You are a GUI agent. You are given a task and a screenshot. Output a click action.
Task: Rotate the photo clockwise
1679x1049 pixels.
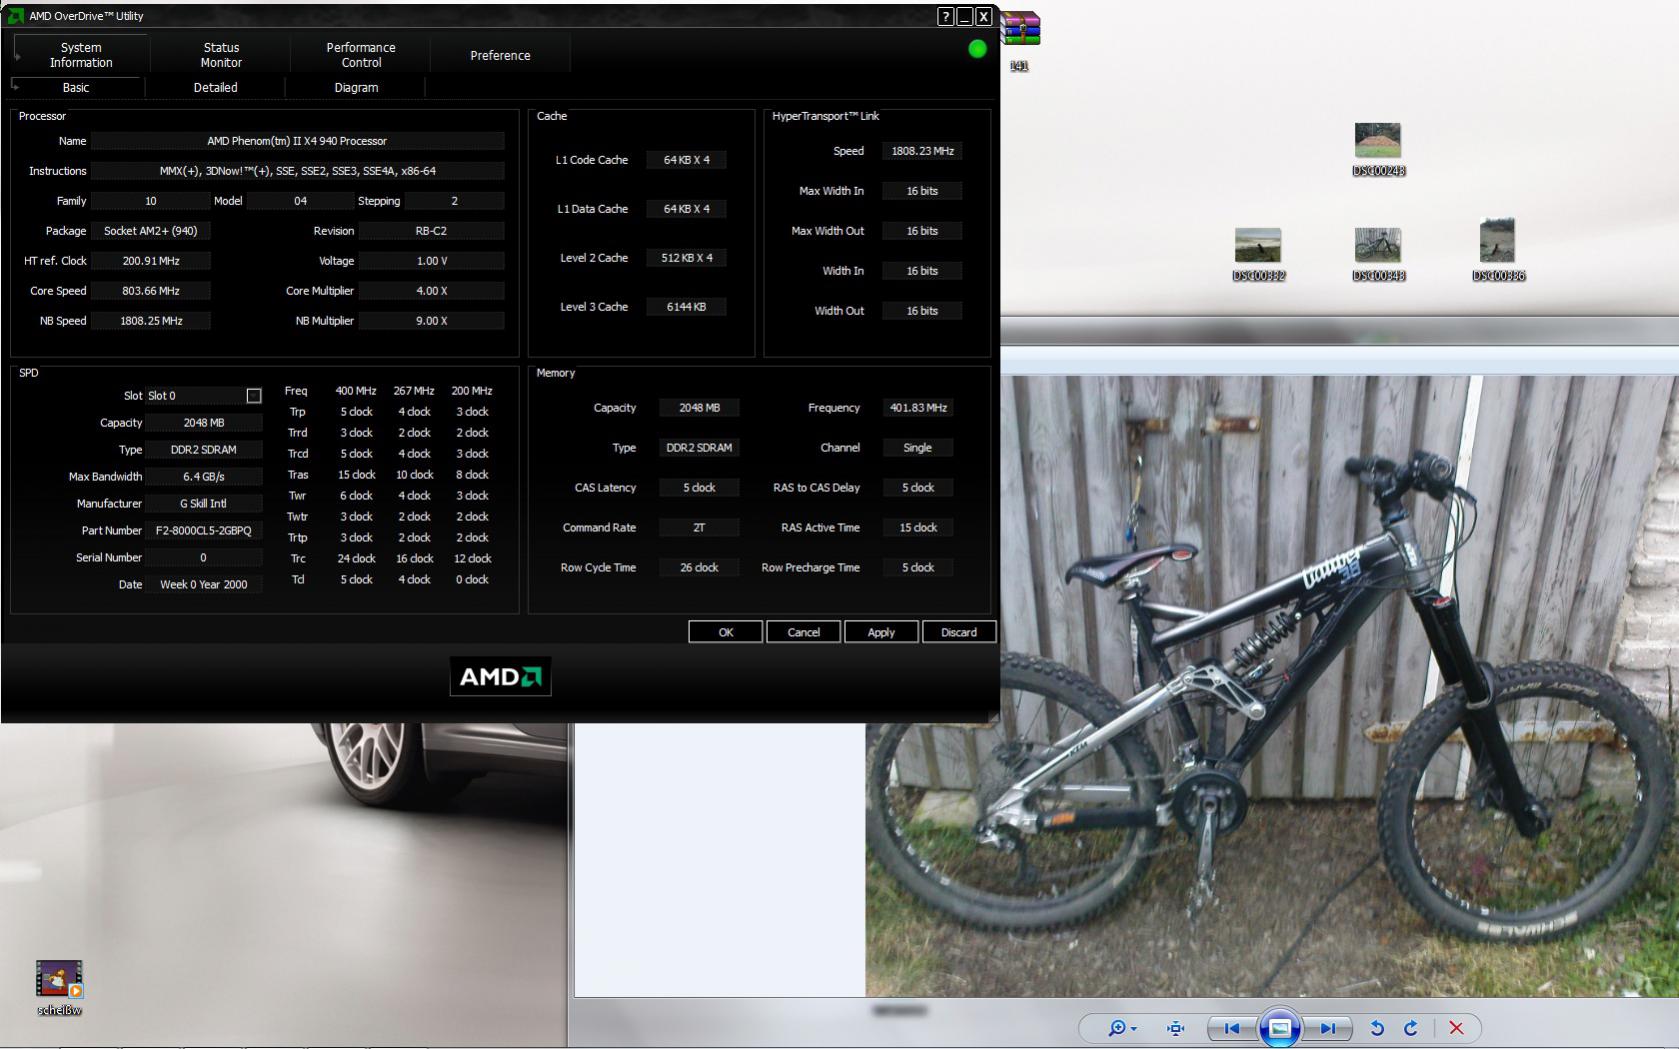coord(1411,1028)
